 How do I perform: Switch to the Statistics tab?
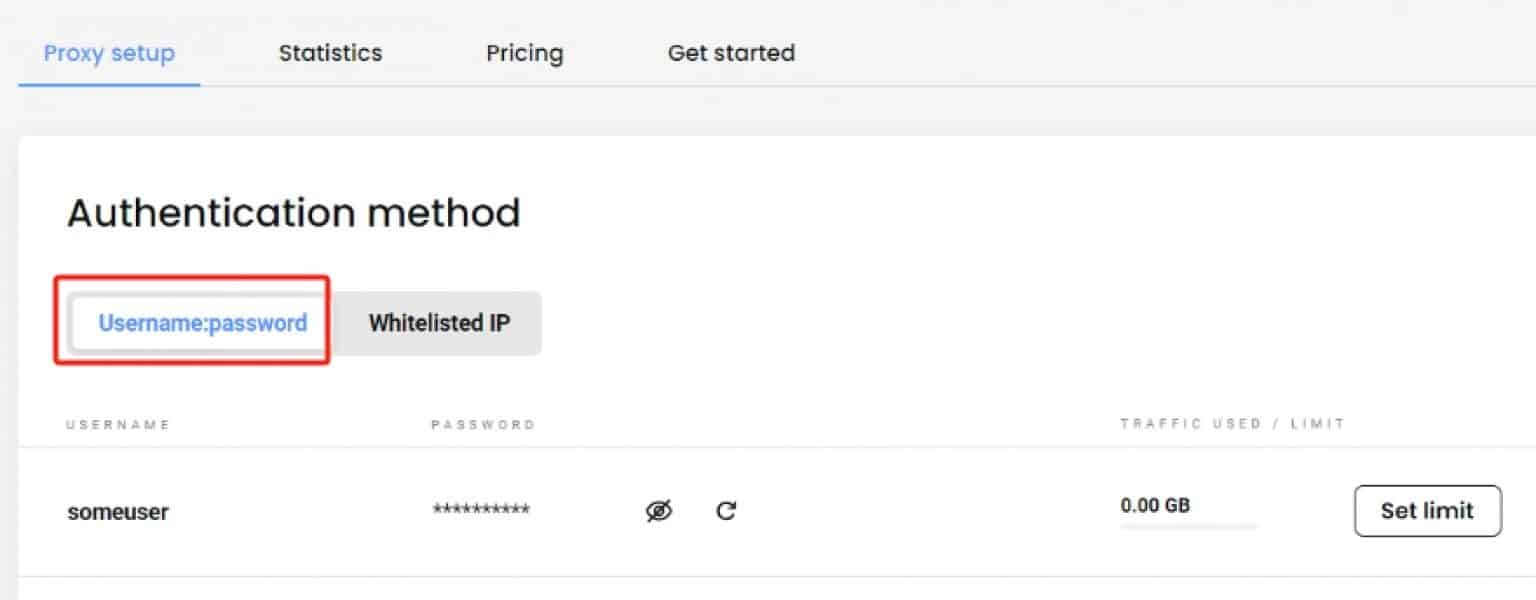click(x=330, y=53)
